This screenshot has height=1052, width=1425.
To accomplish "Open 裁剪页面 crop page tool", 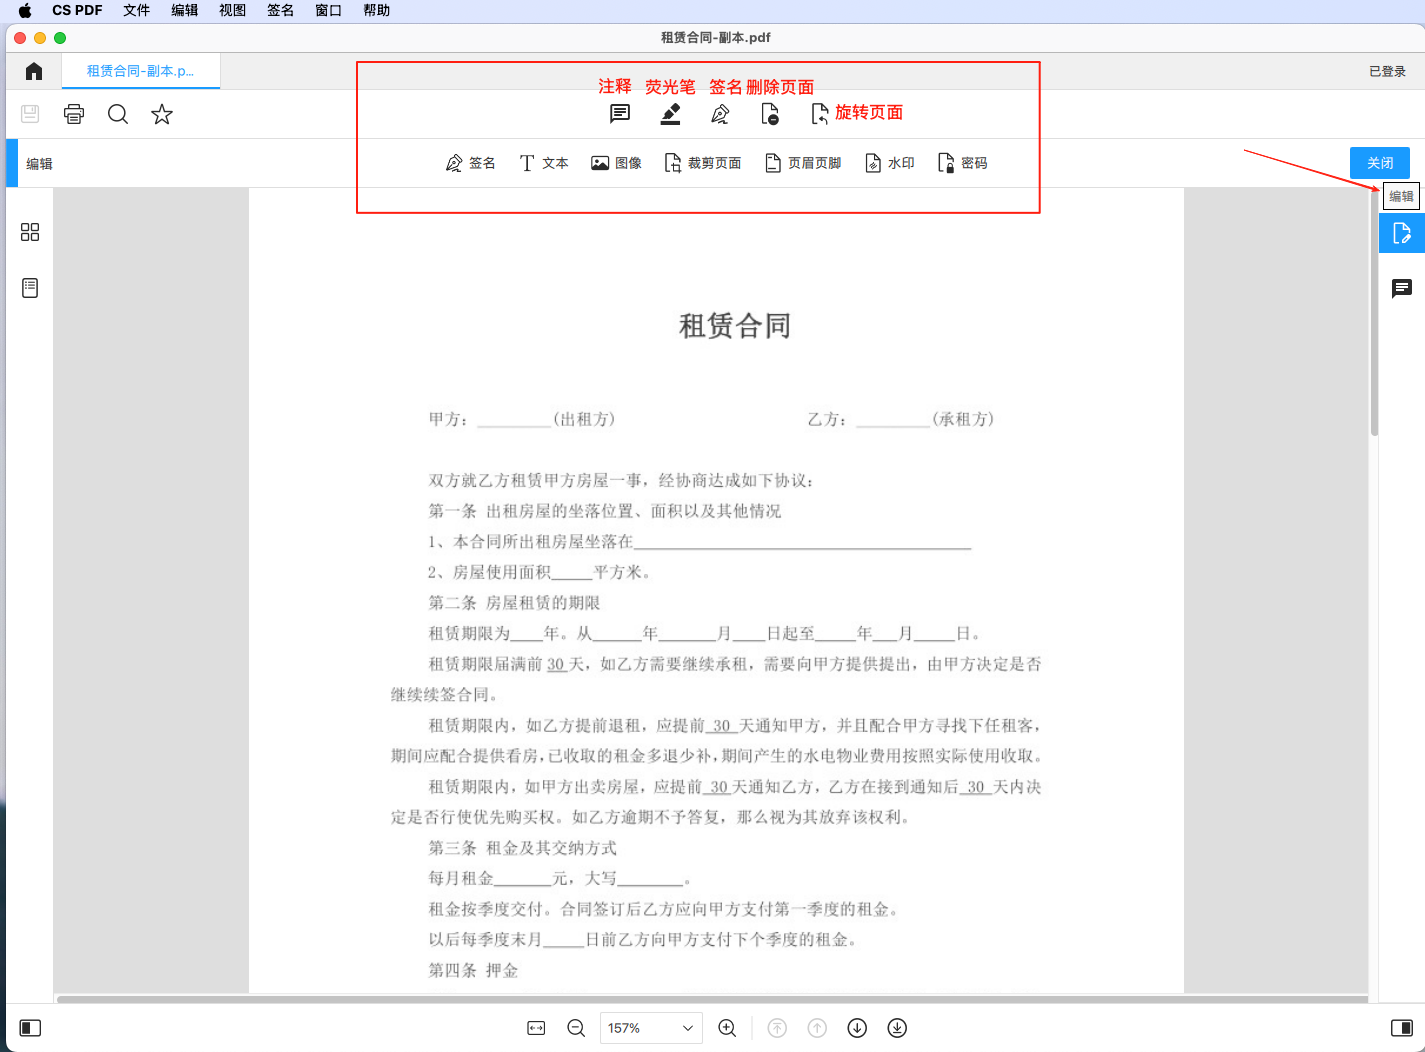I will [x=703, y=163].
